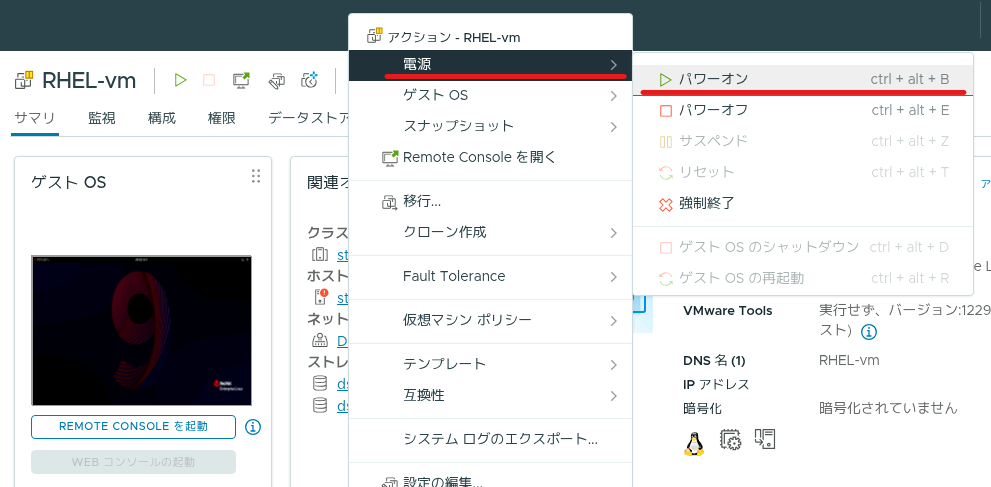Image resolution: width=991 pixels, height=487 pixels.
Task: Expand the クローン作成 submenu
Action: (490, 232)
